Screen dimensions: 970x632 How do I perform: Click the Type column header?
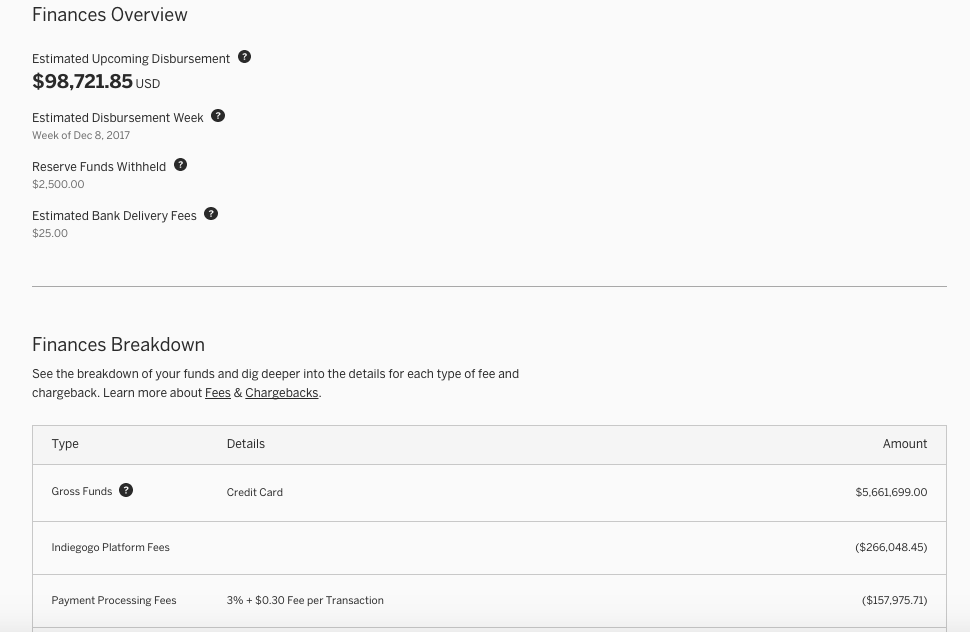click(x=65, y=444)
